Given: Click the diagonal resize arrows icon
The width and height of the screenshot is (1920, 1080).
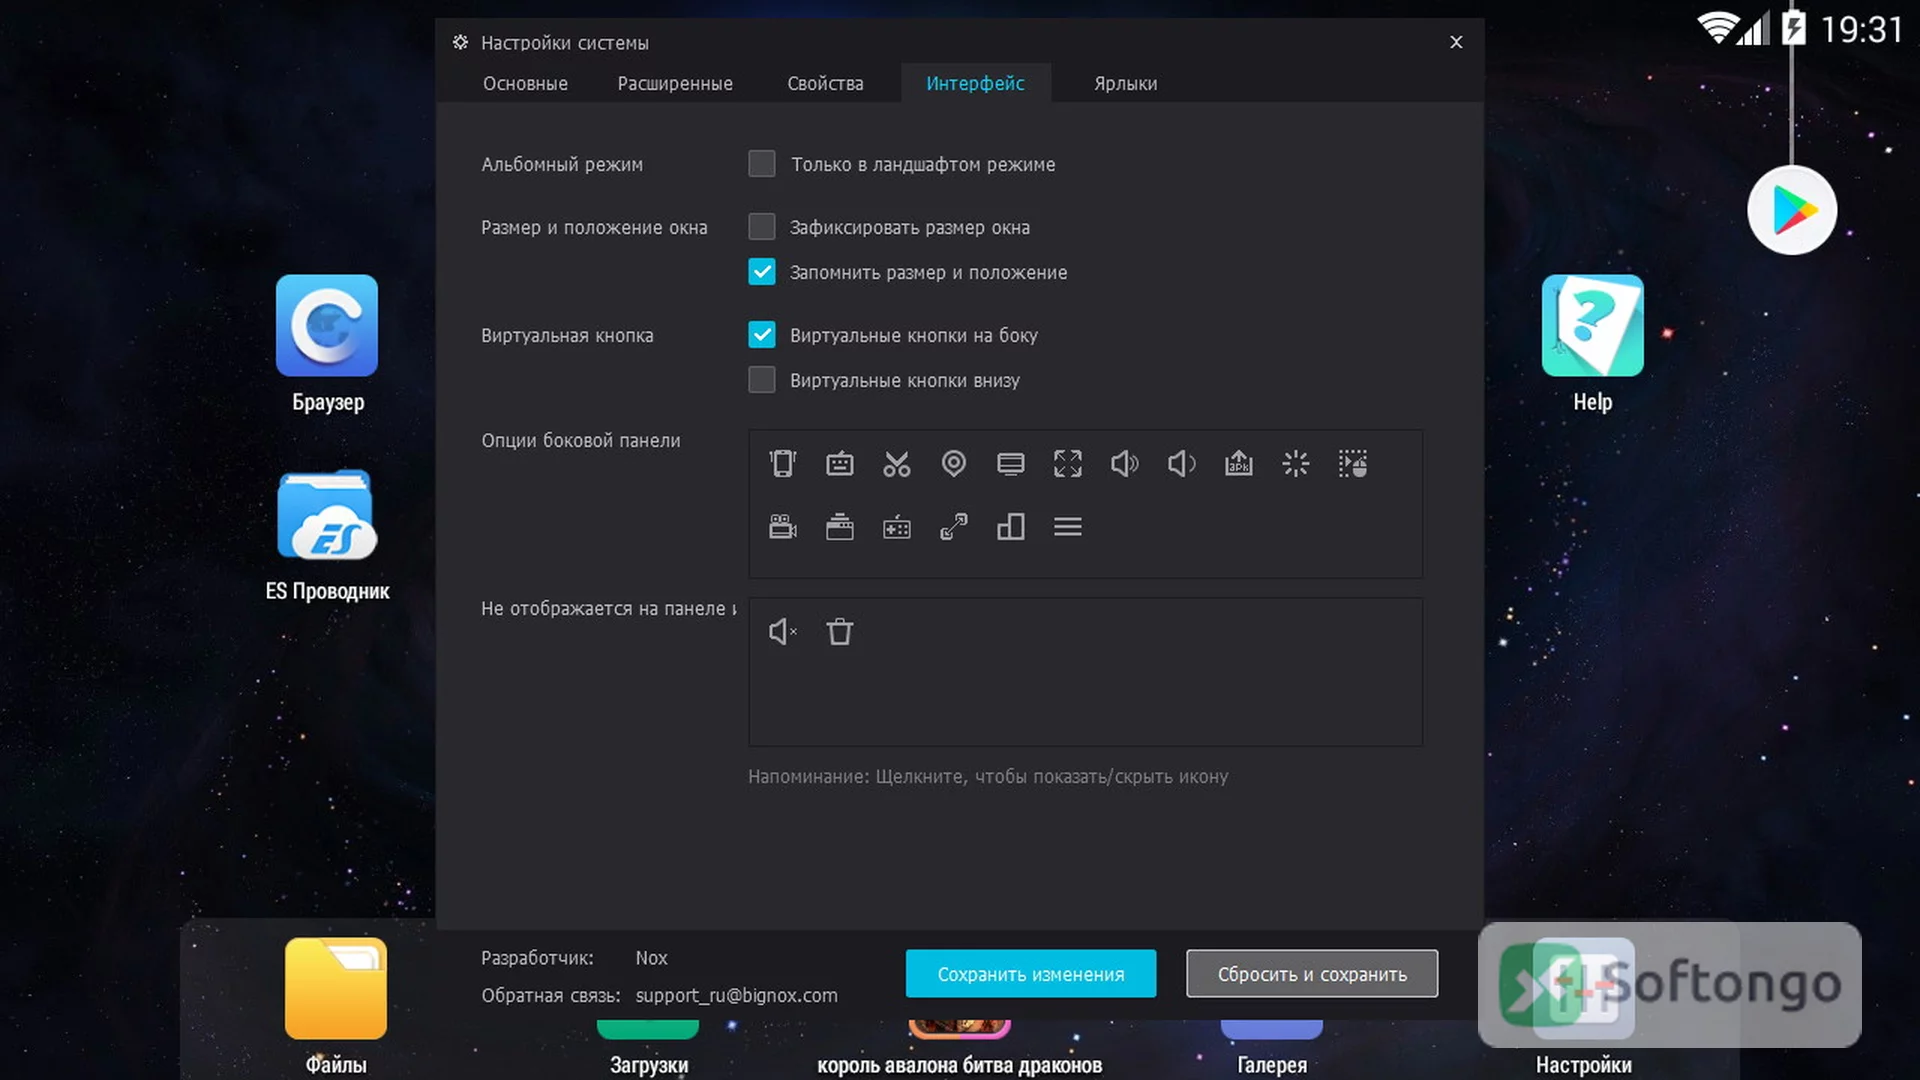Looking at the screenshot, I should click(x=954, y=527).
